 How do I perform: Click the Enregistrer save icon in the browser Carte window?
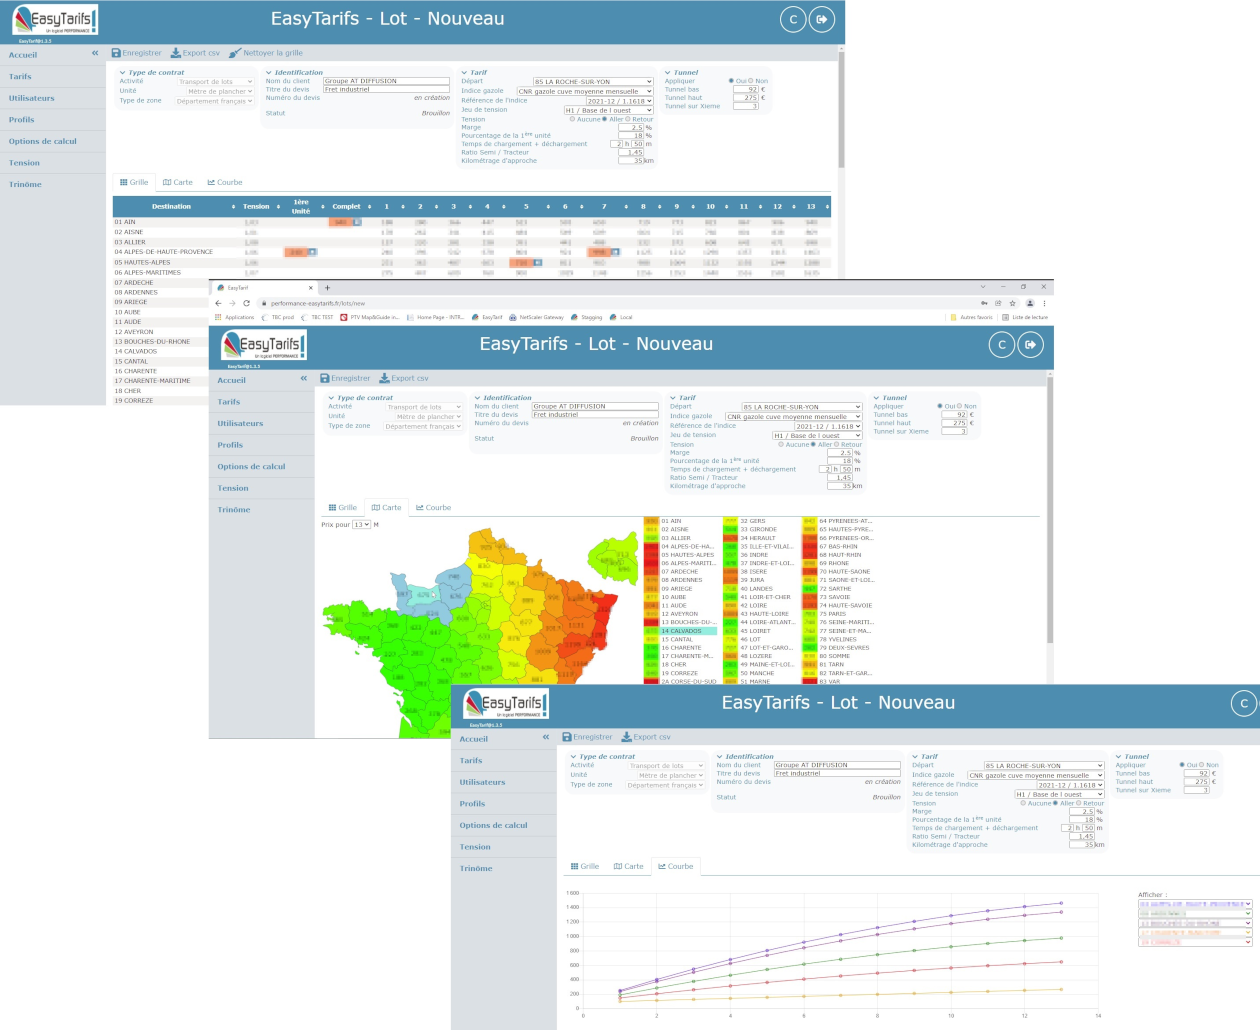(325, 378)
